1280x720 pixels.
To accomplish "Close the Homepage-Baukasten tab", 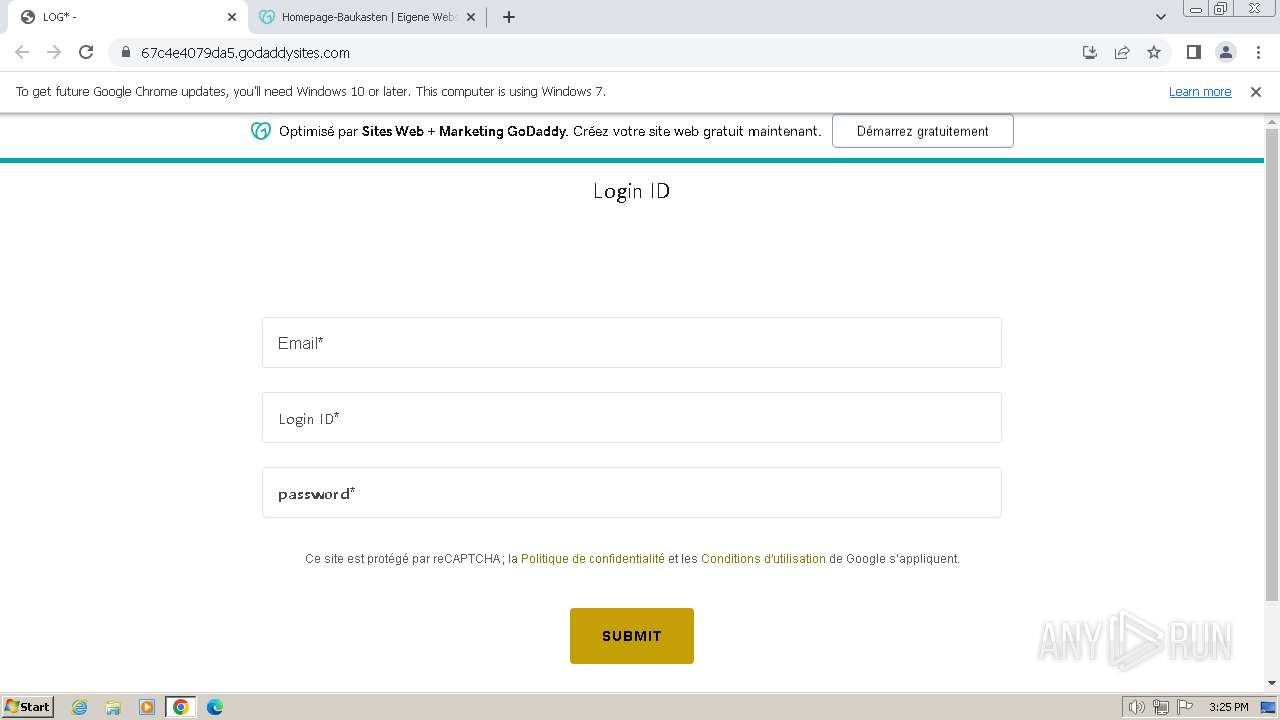I will tap(471, 17).
